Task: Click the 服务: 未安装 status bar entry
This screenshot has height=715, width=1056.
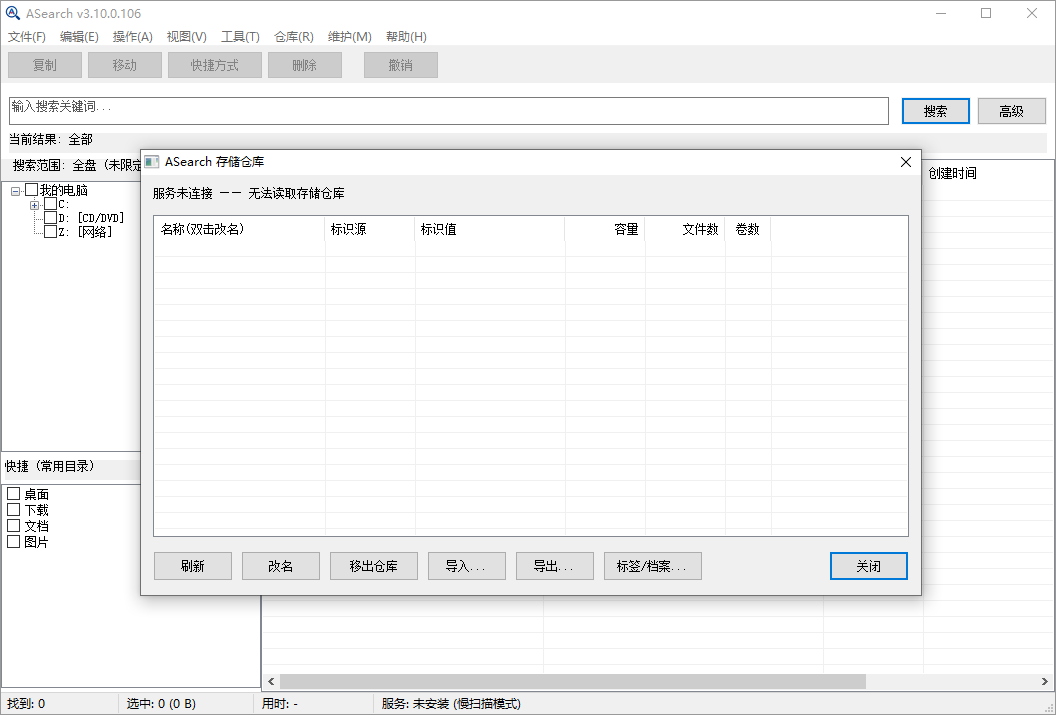Action: click(451, 704)
